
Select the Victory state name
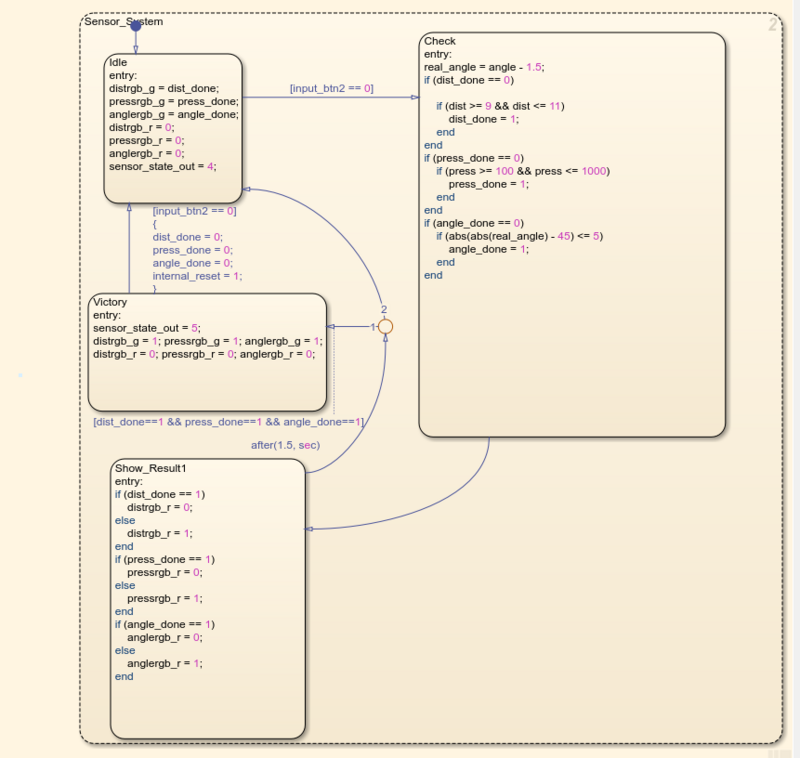[x=110, y=301]
